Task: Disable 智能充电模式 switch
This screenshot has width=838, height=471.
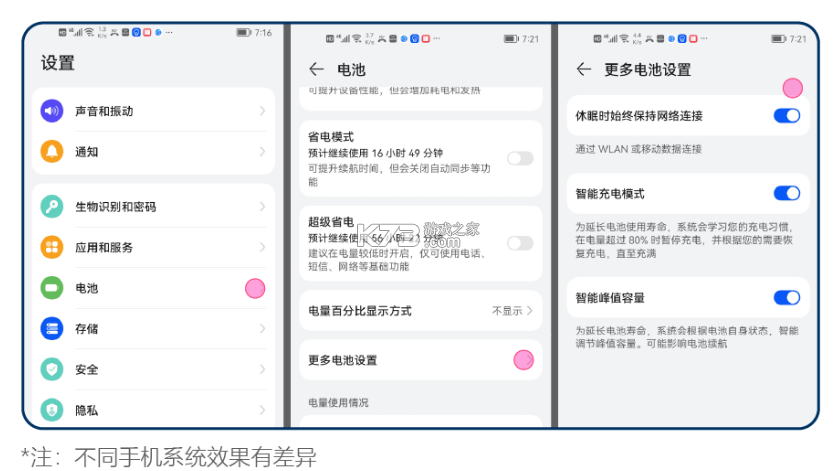Action: point(787,193)
